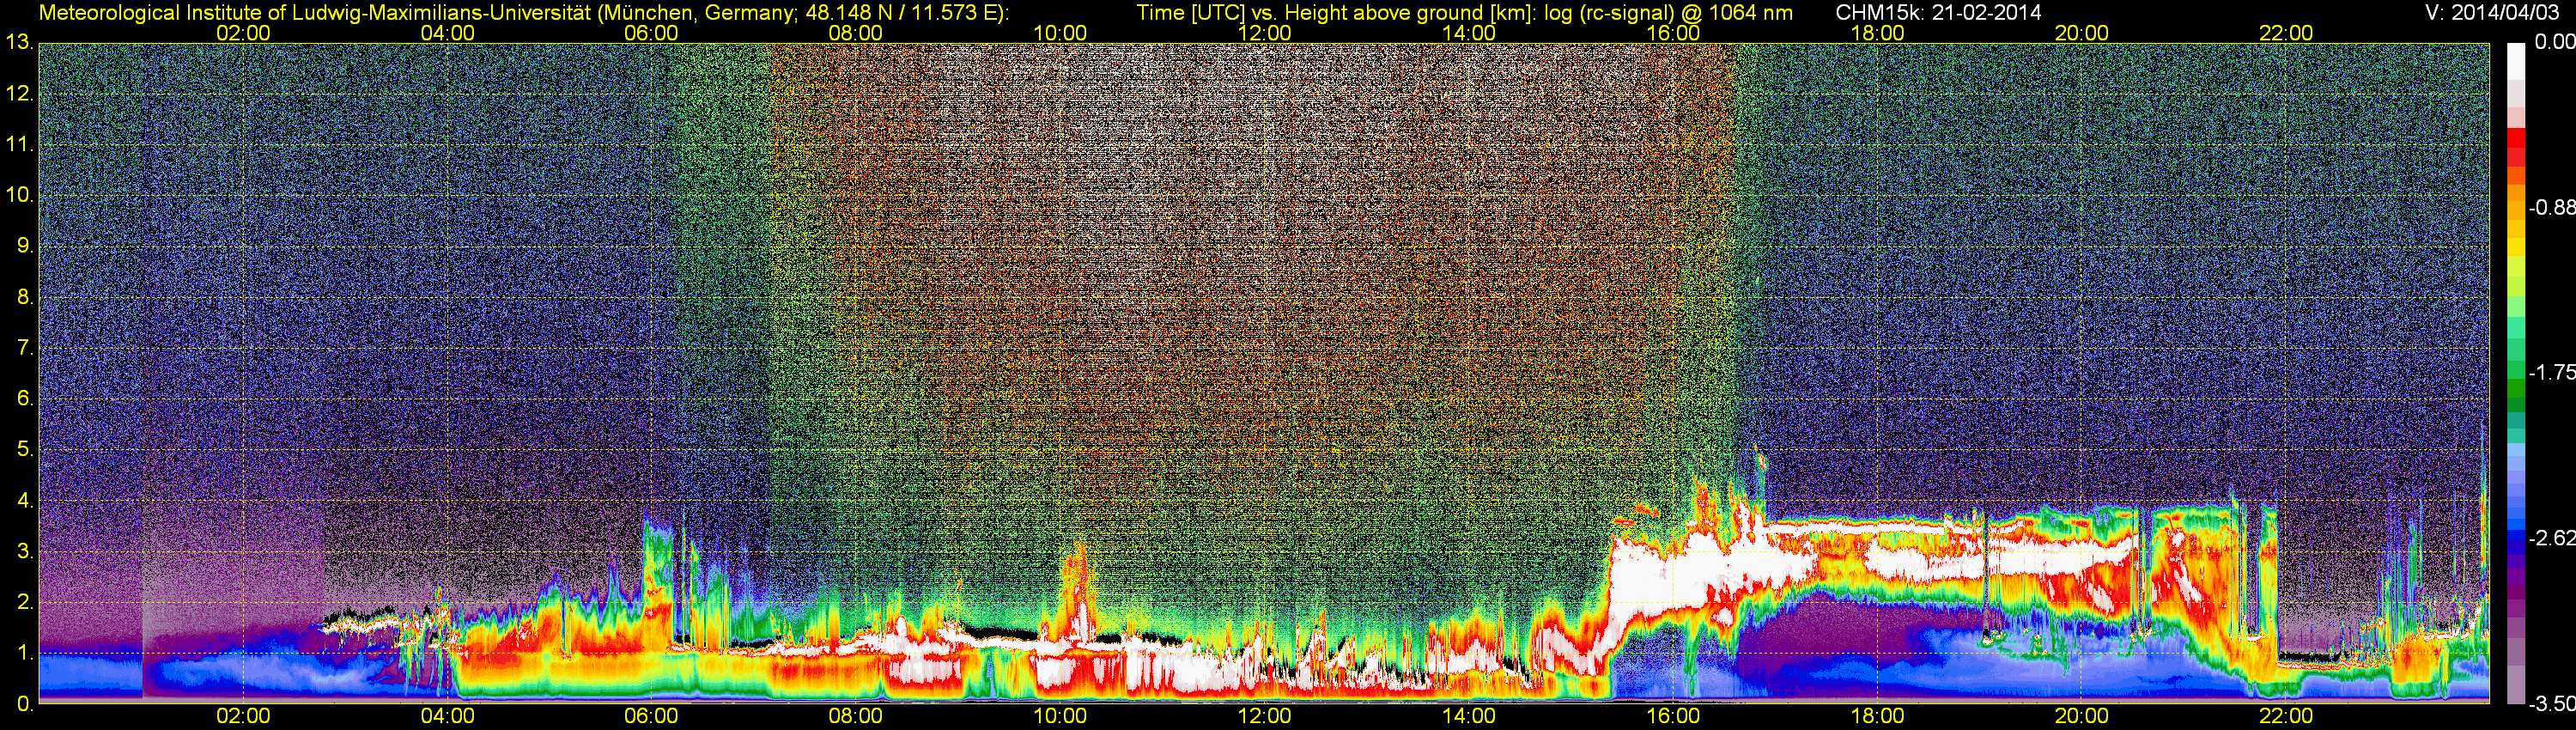Click the 4 km height axis label
The image size is (2576, 730).
tap(24, 501)
